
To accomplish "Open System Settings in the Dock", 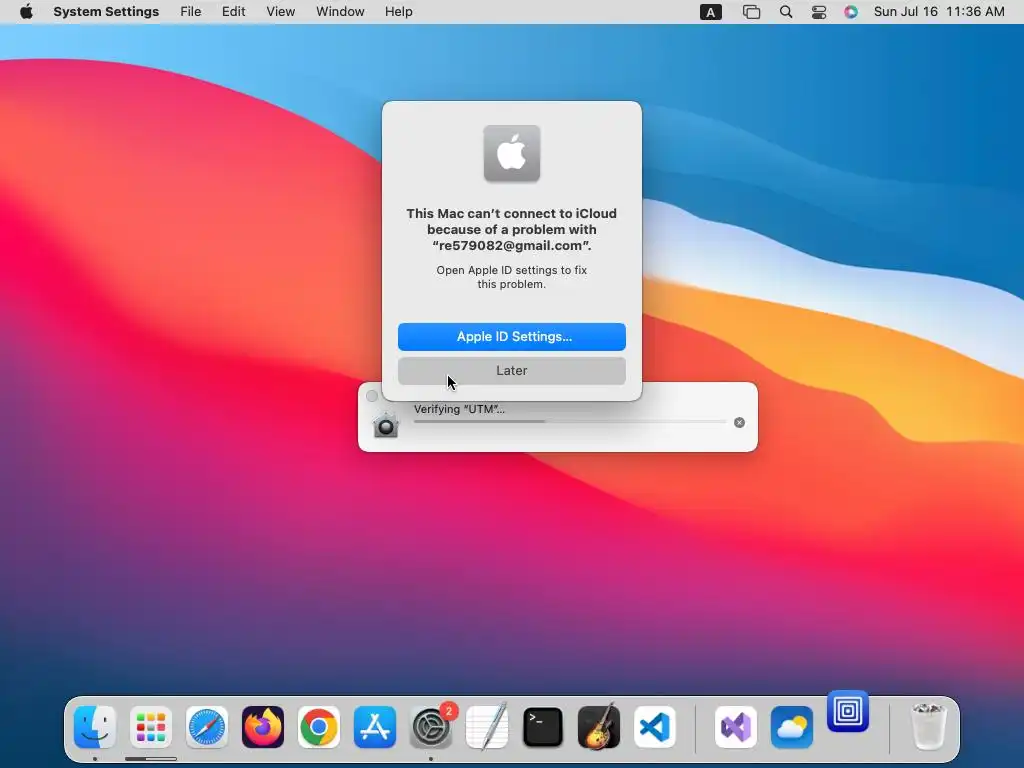I will pyautogui.click(x=431, y=727).
